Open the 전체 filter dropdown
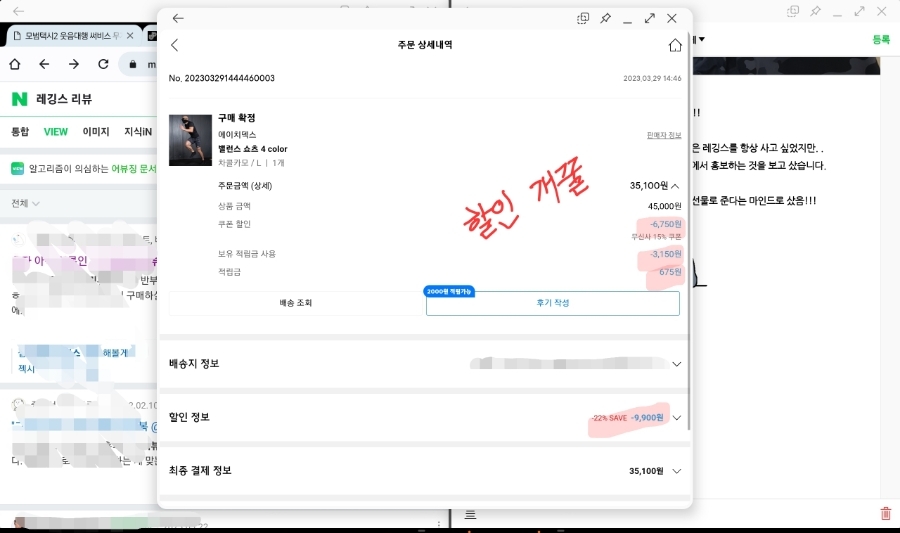The width and height of the screenshot is (900, 533). pyautogui.click(x=25, y=203)
